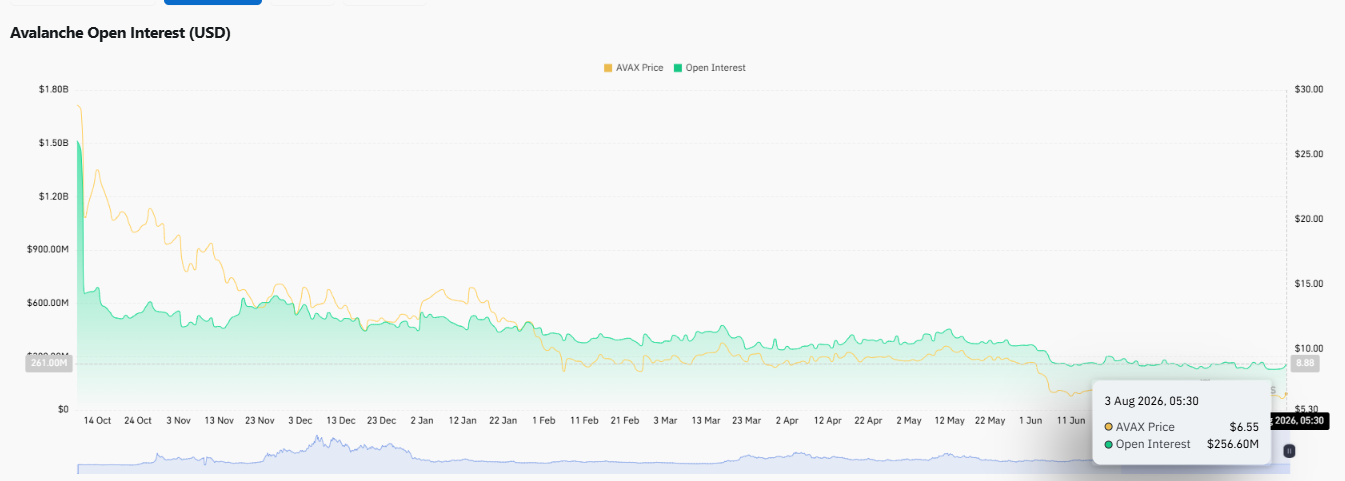1345x481 pixels.
Task: Click the 22 May date label
Action: tap(990, 421)
